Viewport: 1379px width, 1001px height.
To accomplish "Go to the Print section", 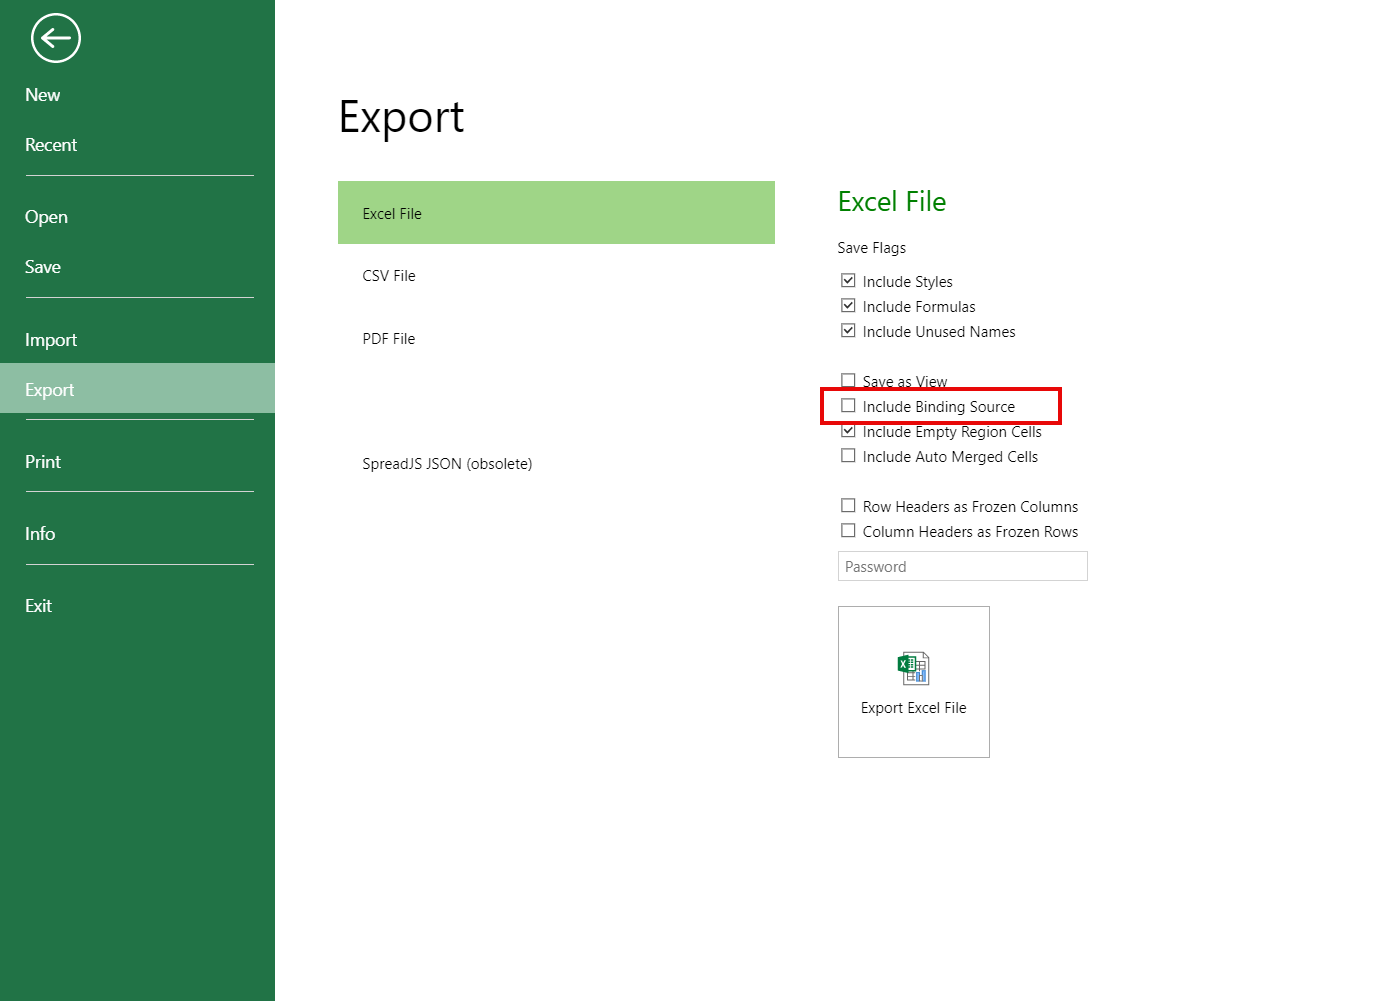I will point(43,462).
